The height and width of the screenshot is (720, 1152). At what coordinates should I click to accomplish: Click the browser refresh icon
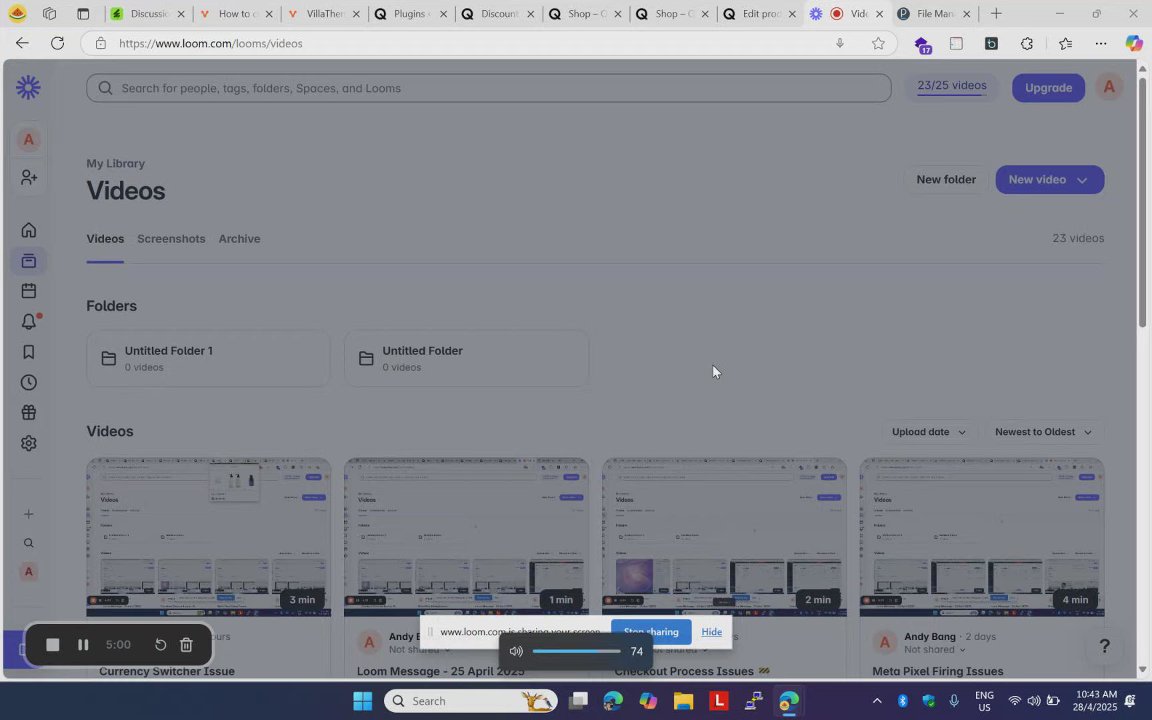[x=57, y=43]
